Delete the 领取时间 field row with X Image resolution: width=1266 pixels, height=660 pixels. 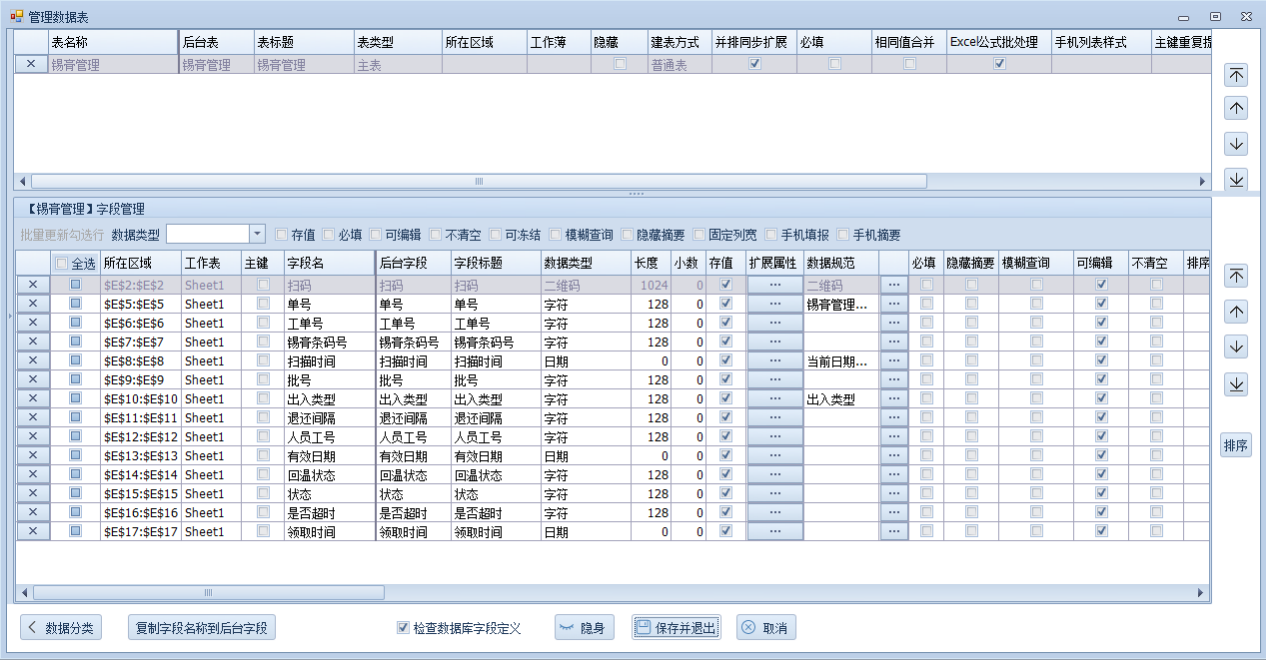click(x=32, y=532)
